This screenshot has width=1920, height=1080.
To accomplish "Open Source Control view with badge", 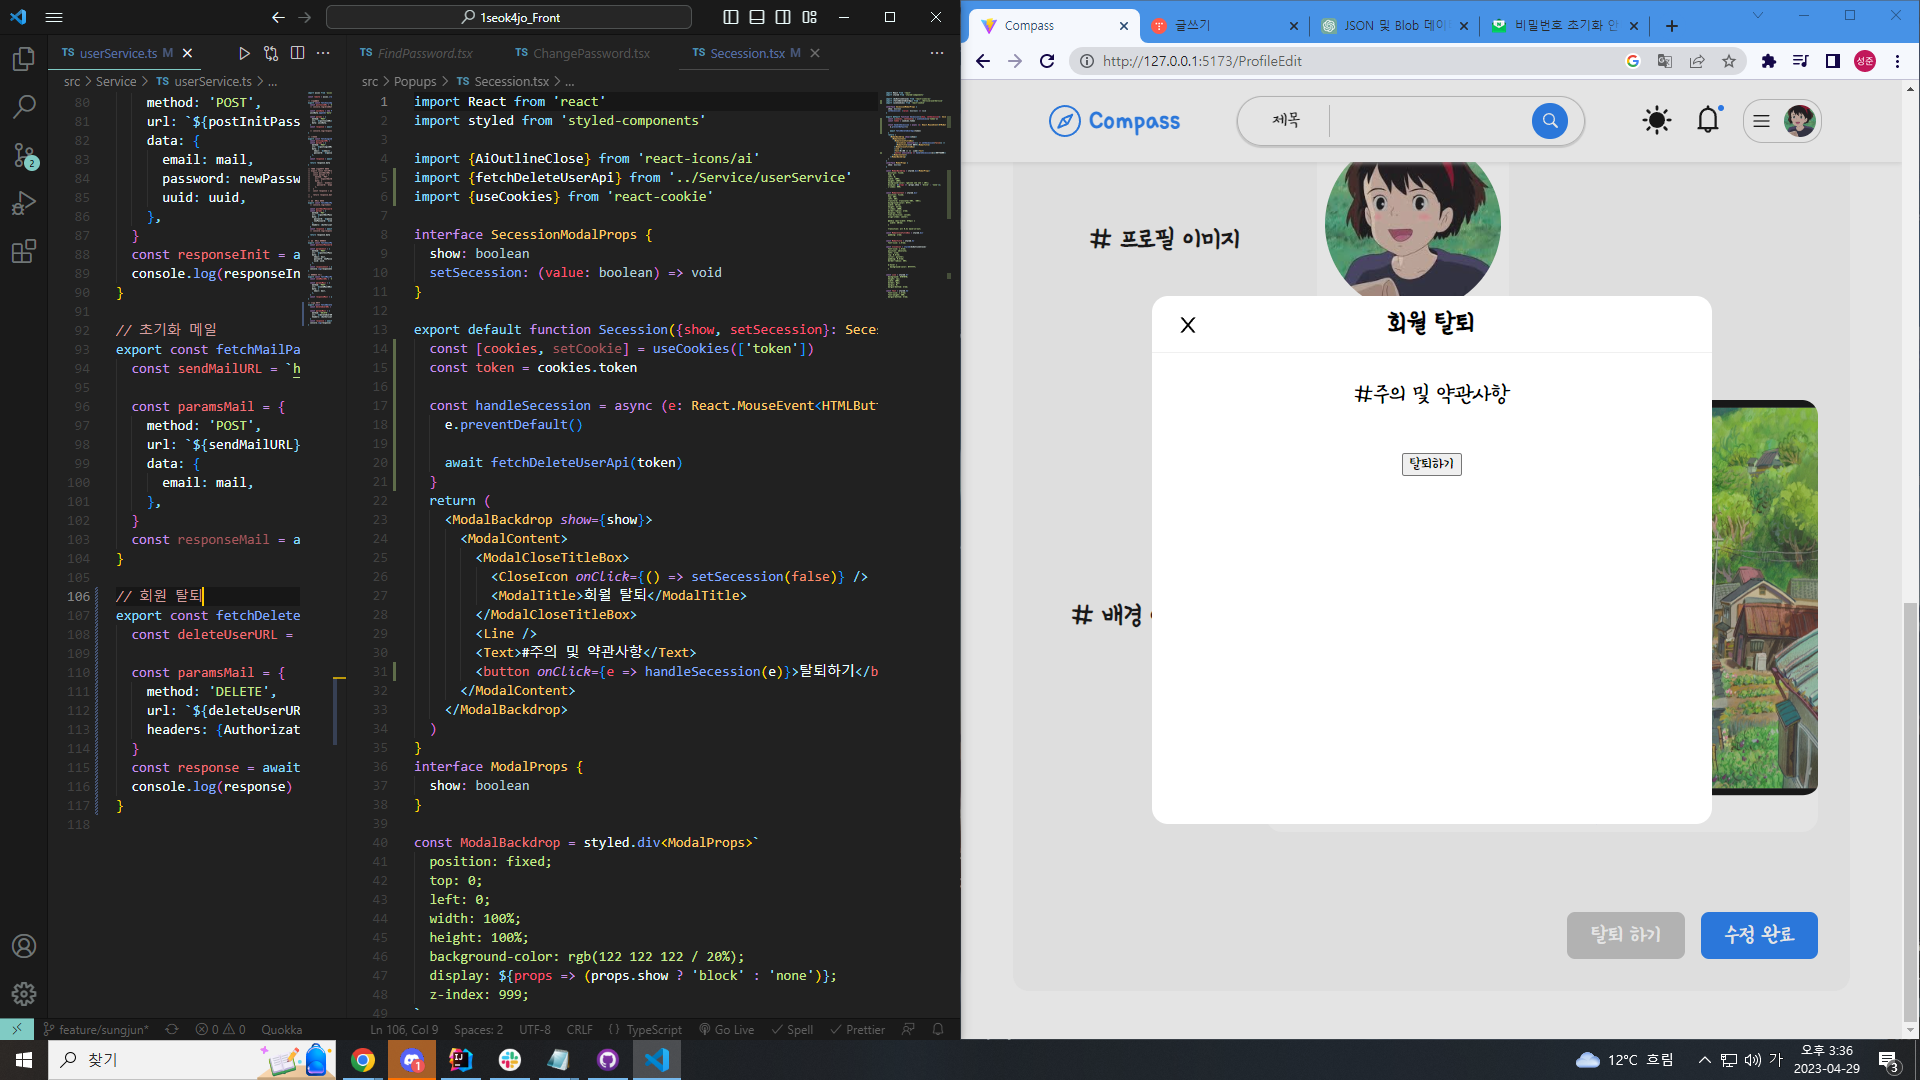I will (24, 155).
